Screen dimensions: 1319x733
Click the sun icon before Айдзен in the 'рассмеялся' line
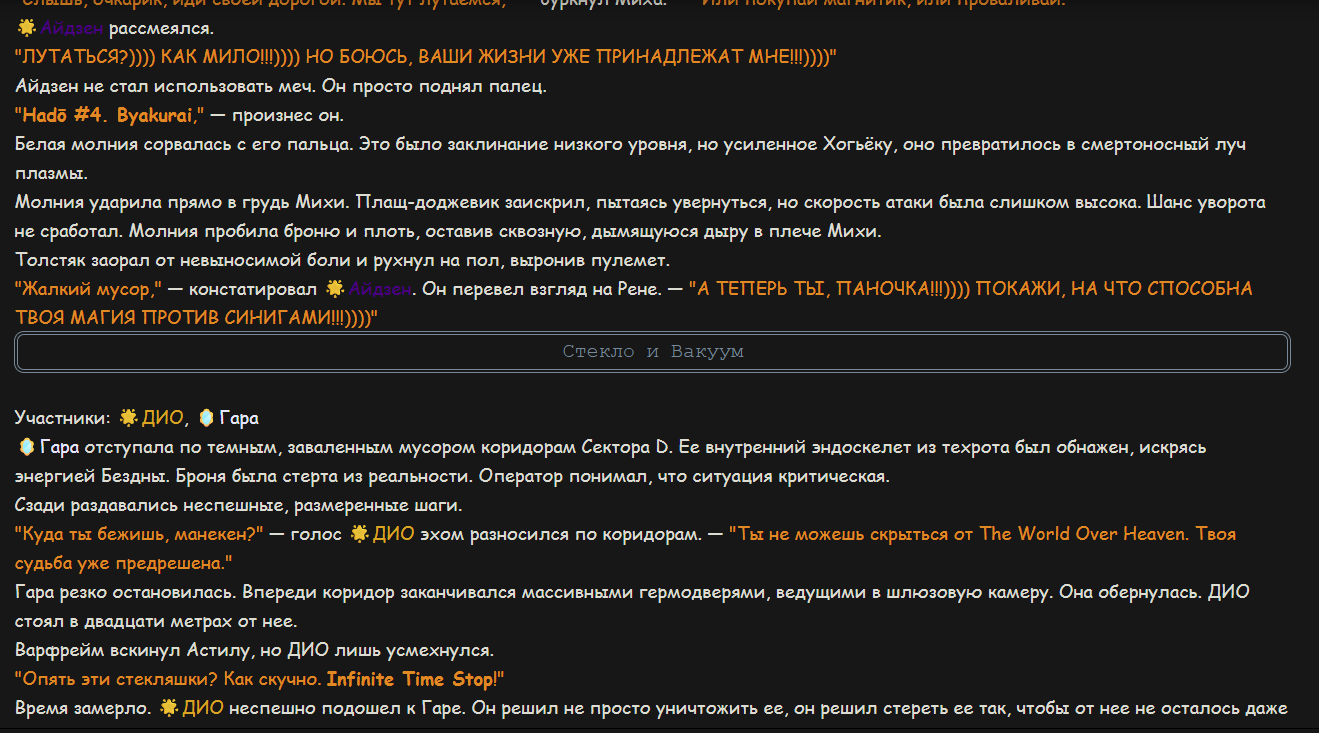tap(26, 28)
